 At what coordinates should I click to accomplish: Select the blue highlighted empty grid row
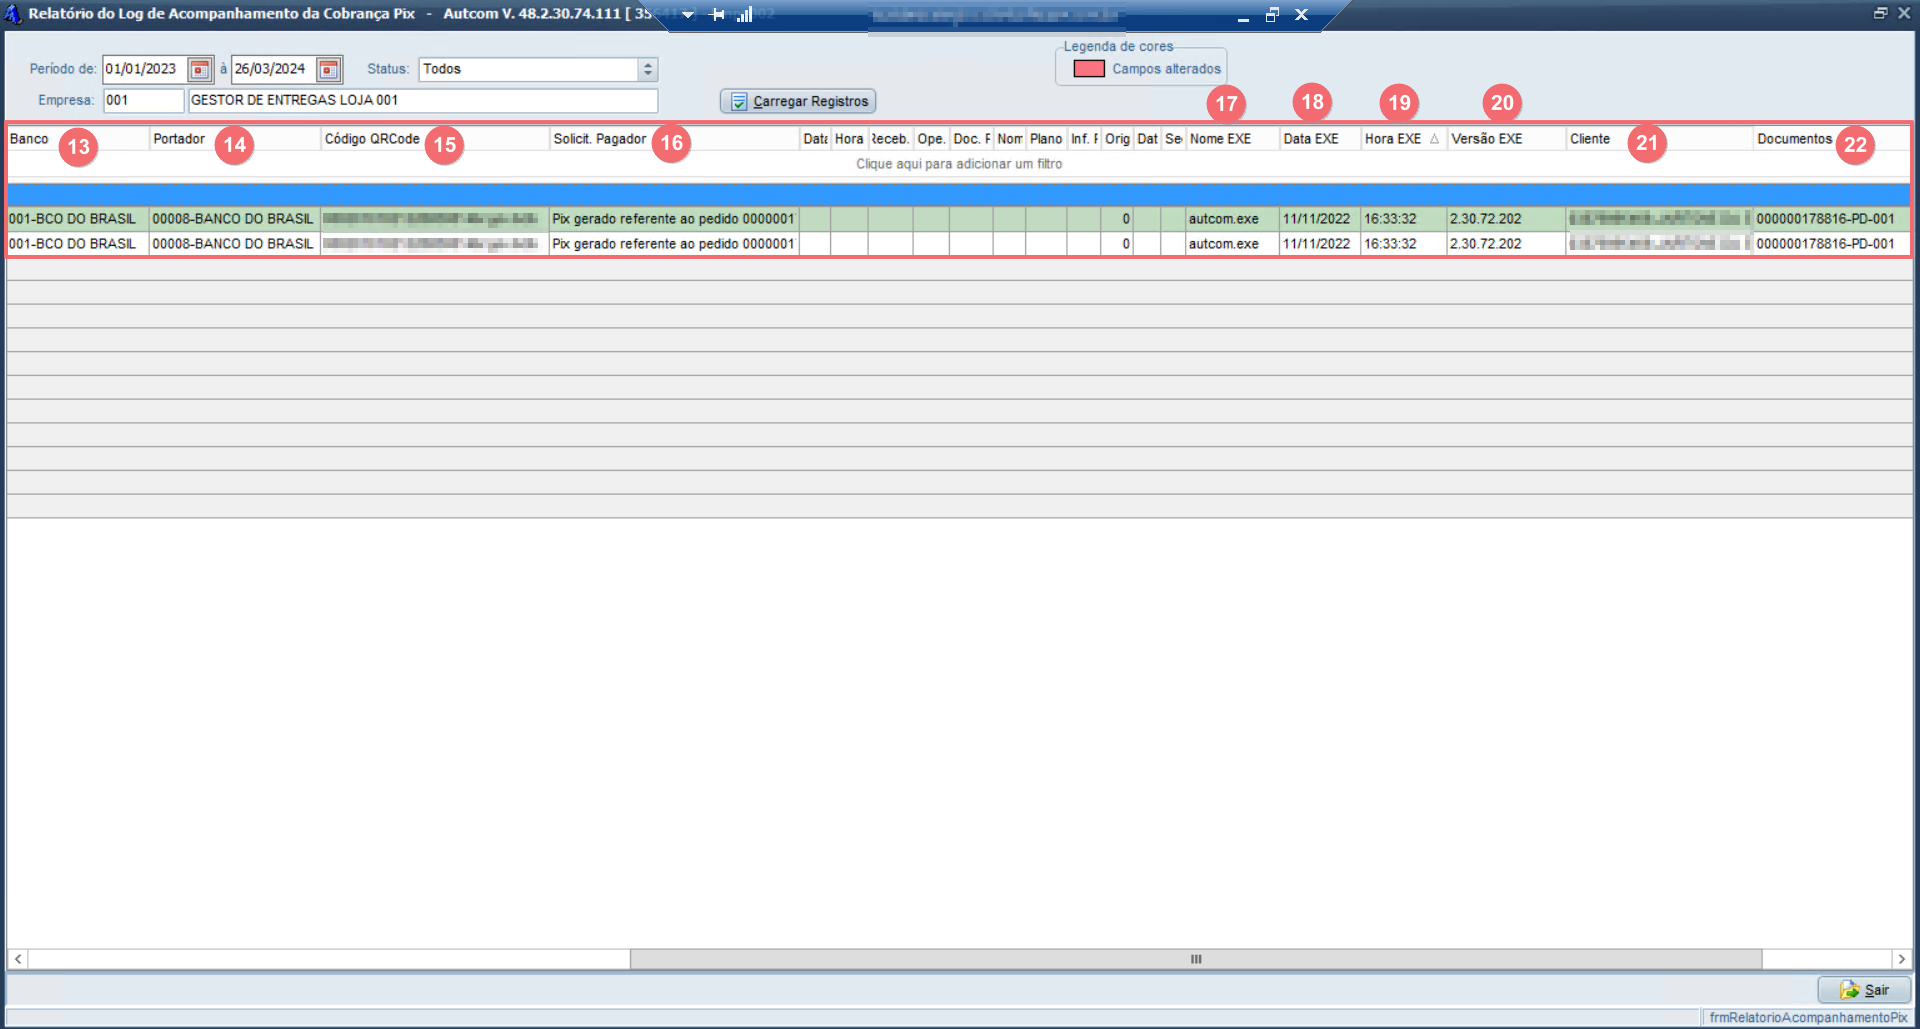click(x=959, y=194)
